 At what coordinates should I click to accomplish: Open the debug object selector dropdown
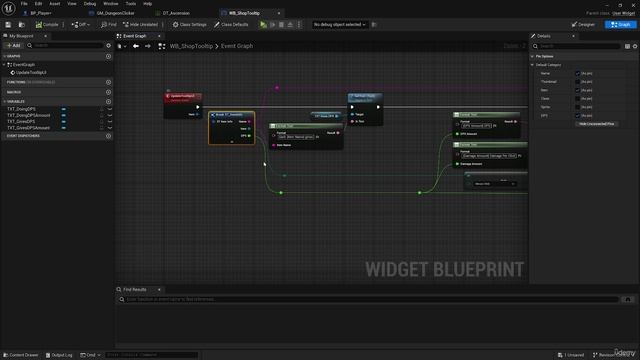(x=340, y=25)
